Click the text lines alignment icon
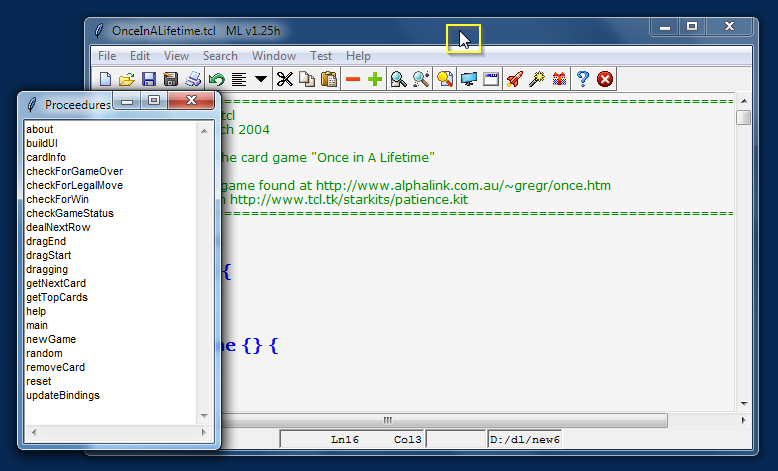Image resolution: width=778 pixels, height=471 pixels. click(x=239, y=79)
